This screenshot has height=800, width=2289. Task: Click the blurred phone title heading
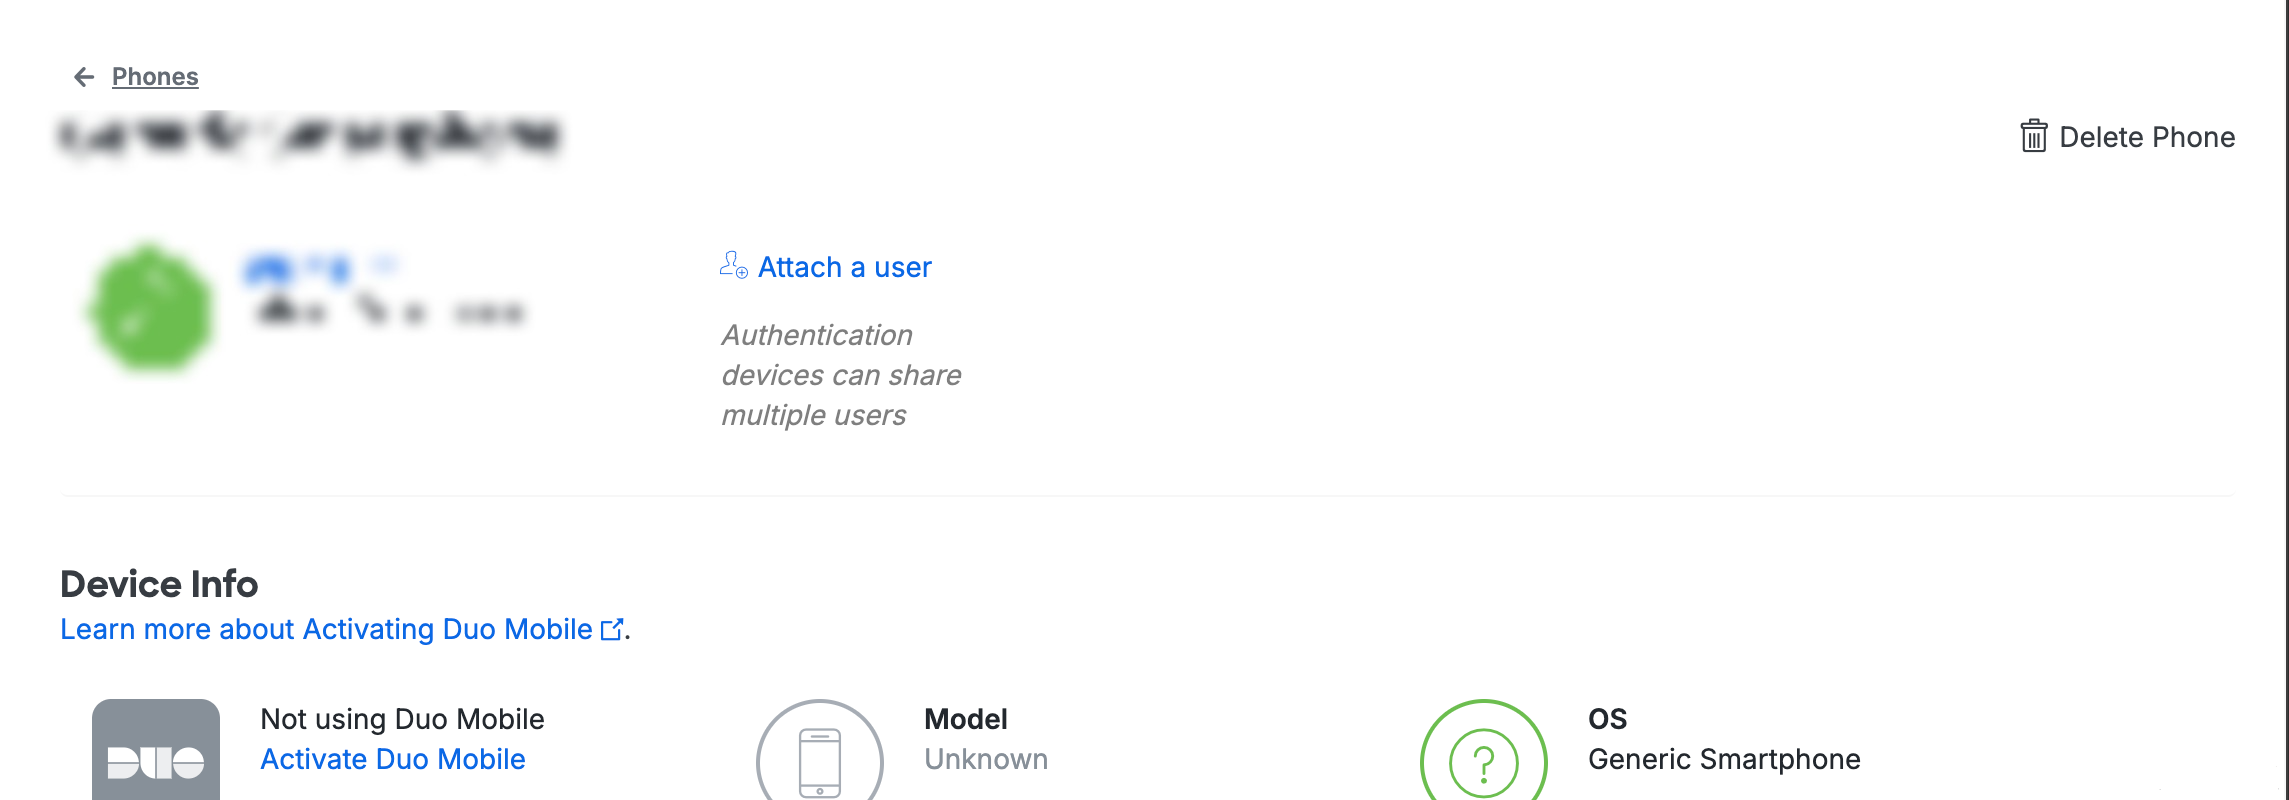(x=310, y=136)
